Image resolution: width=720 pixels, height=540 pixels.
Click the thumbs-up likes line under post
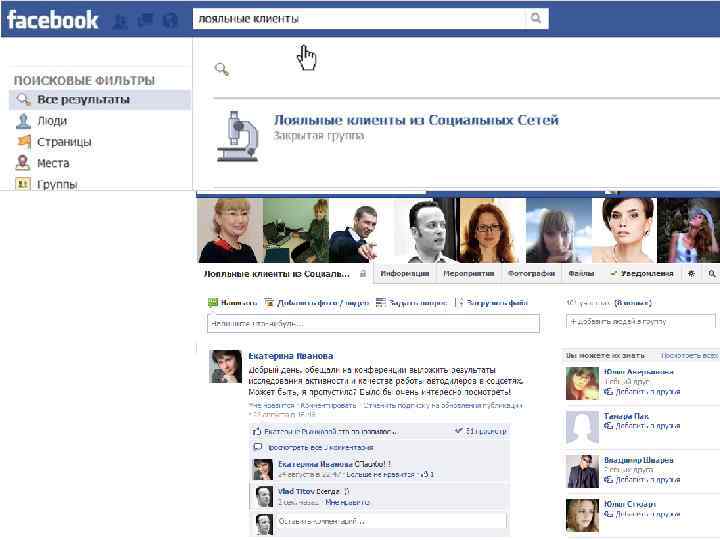coord(326,432)
